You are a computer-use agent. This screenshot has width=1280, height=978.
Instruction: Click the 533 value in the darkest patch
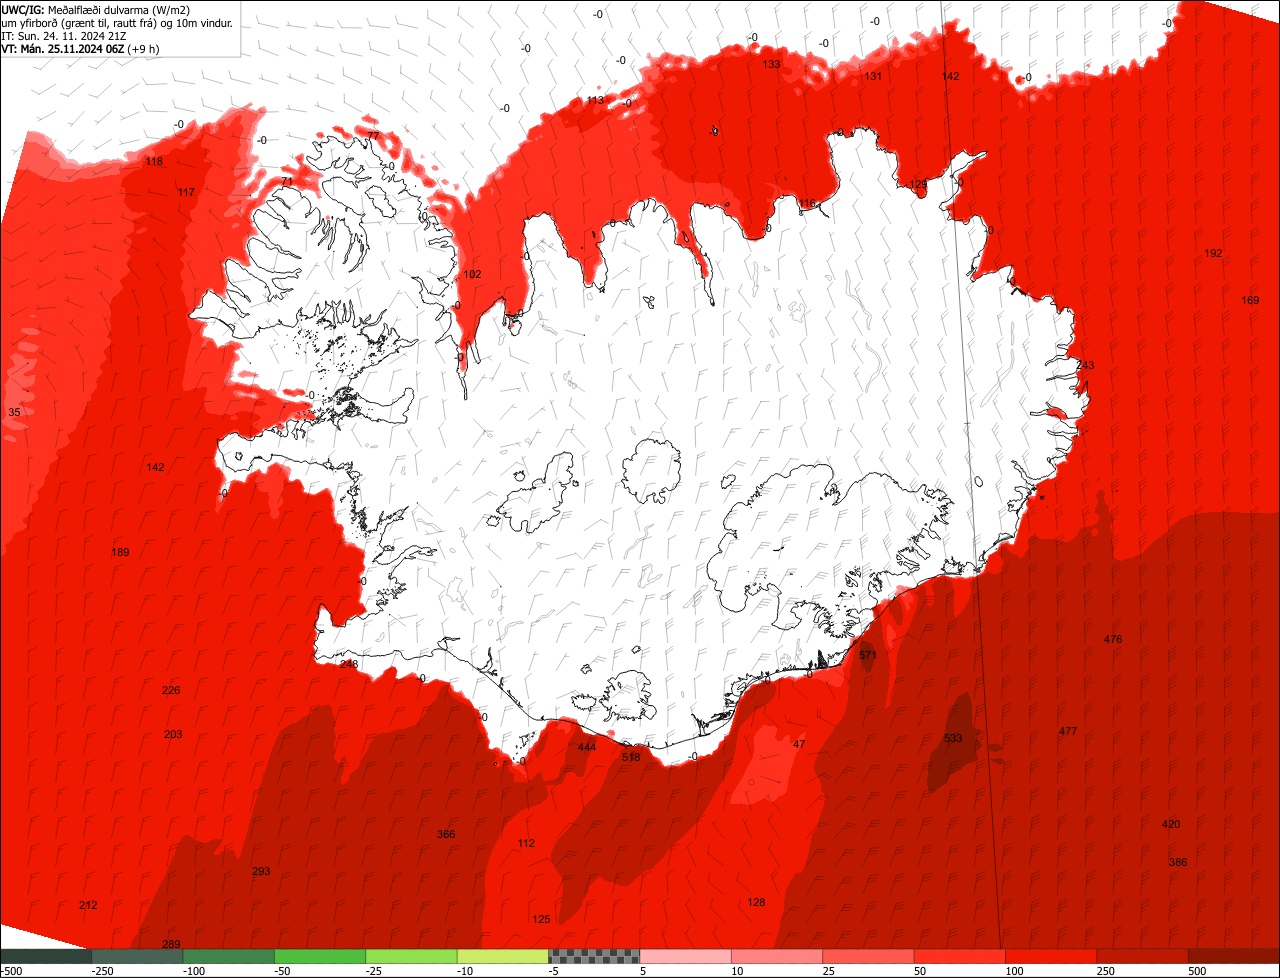(x=953, y=738)
